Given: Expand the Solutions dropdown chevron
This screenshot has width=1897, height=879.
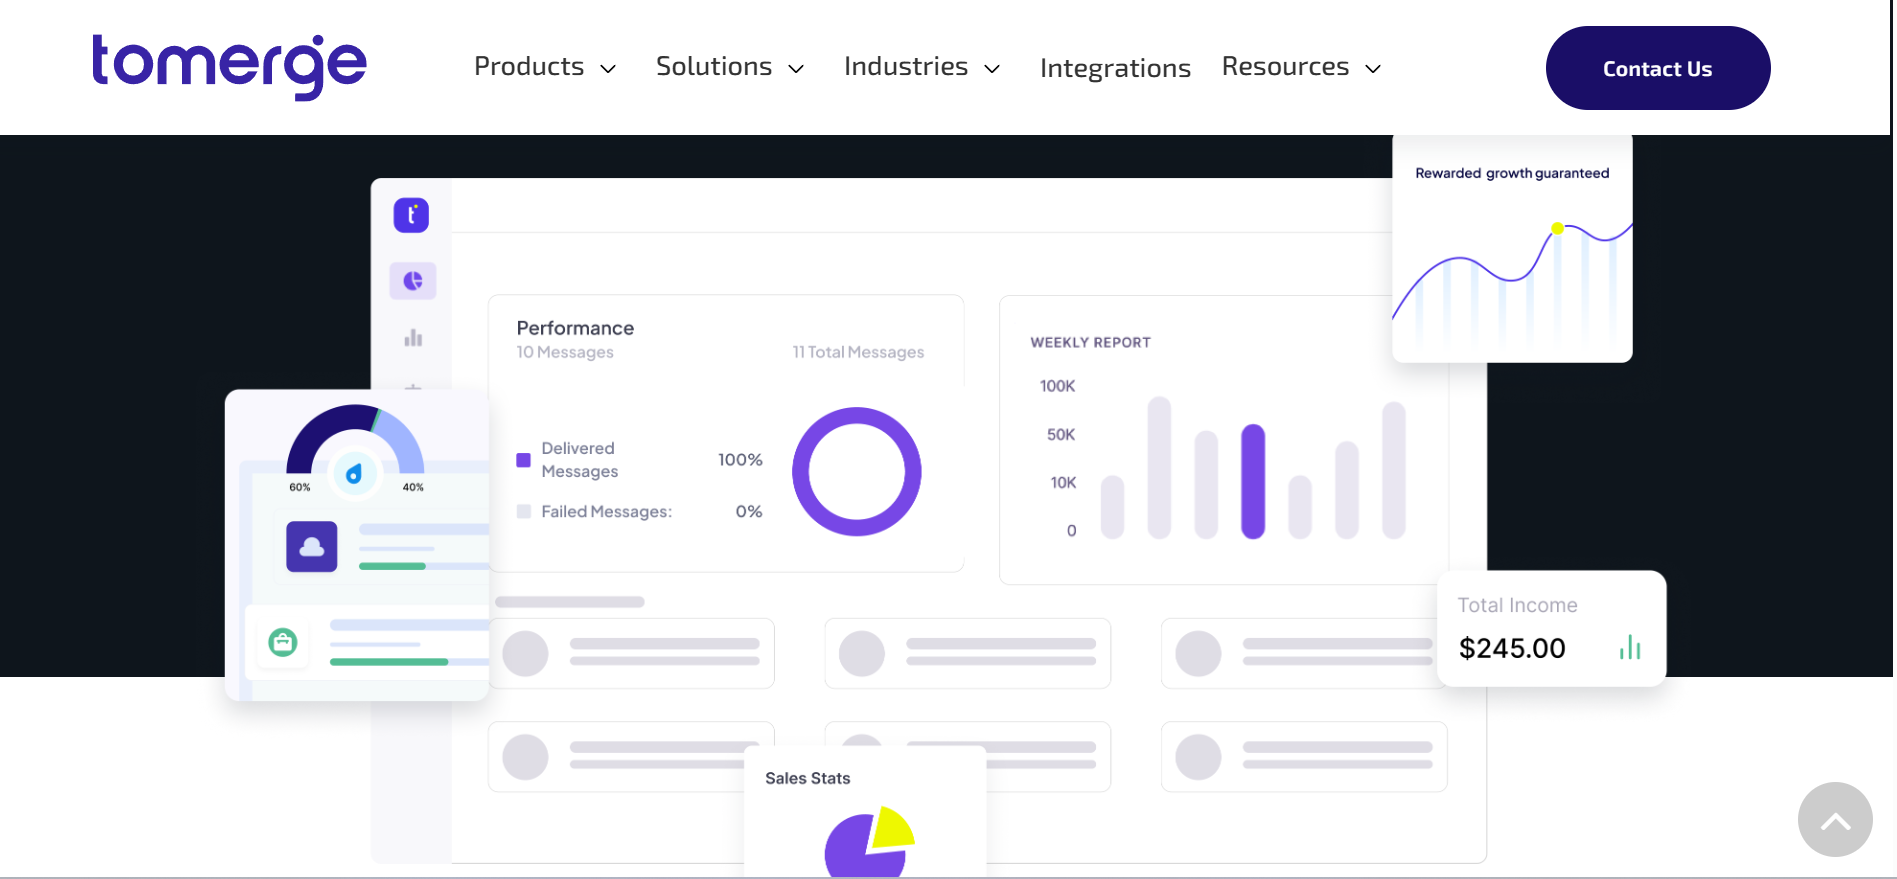Looking at the screenshot, I should [796, 69].
